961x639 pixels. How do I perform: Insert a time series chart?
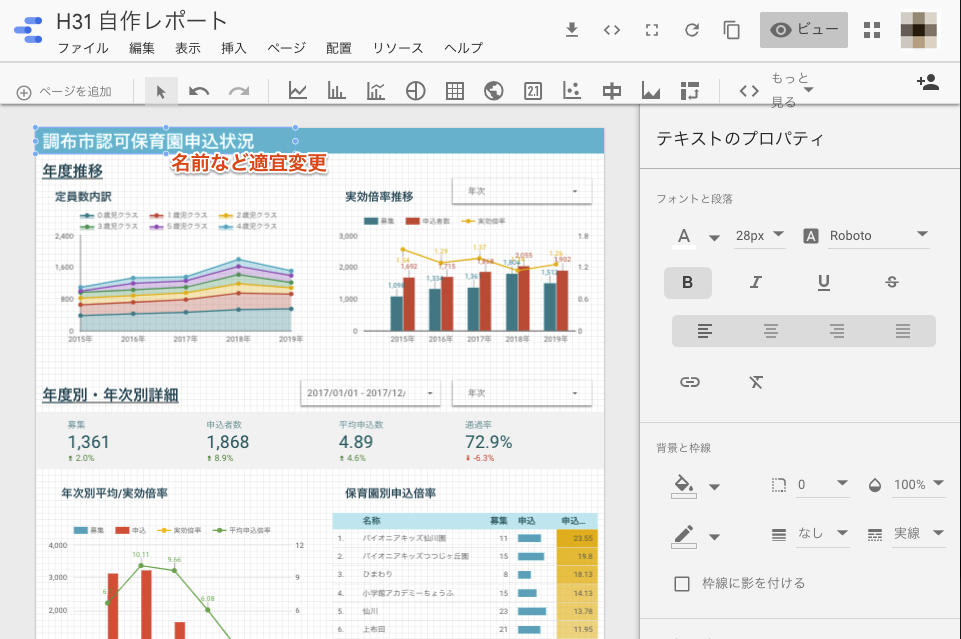(x=298, y=91)
